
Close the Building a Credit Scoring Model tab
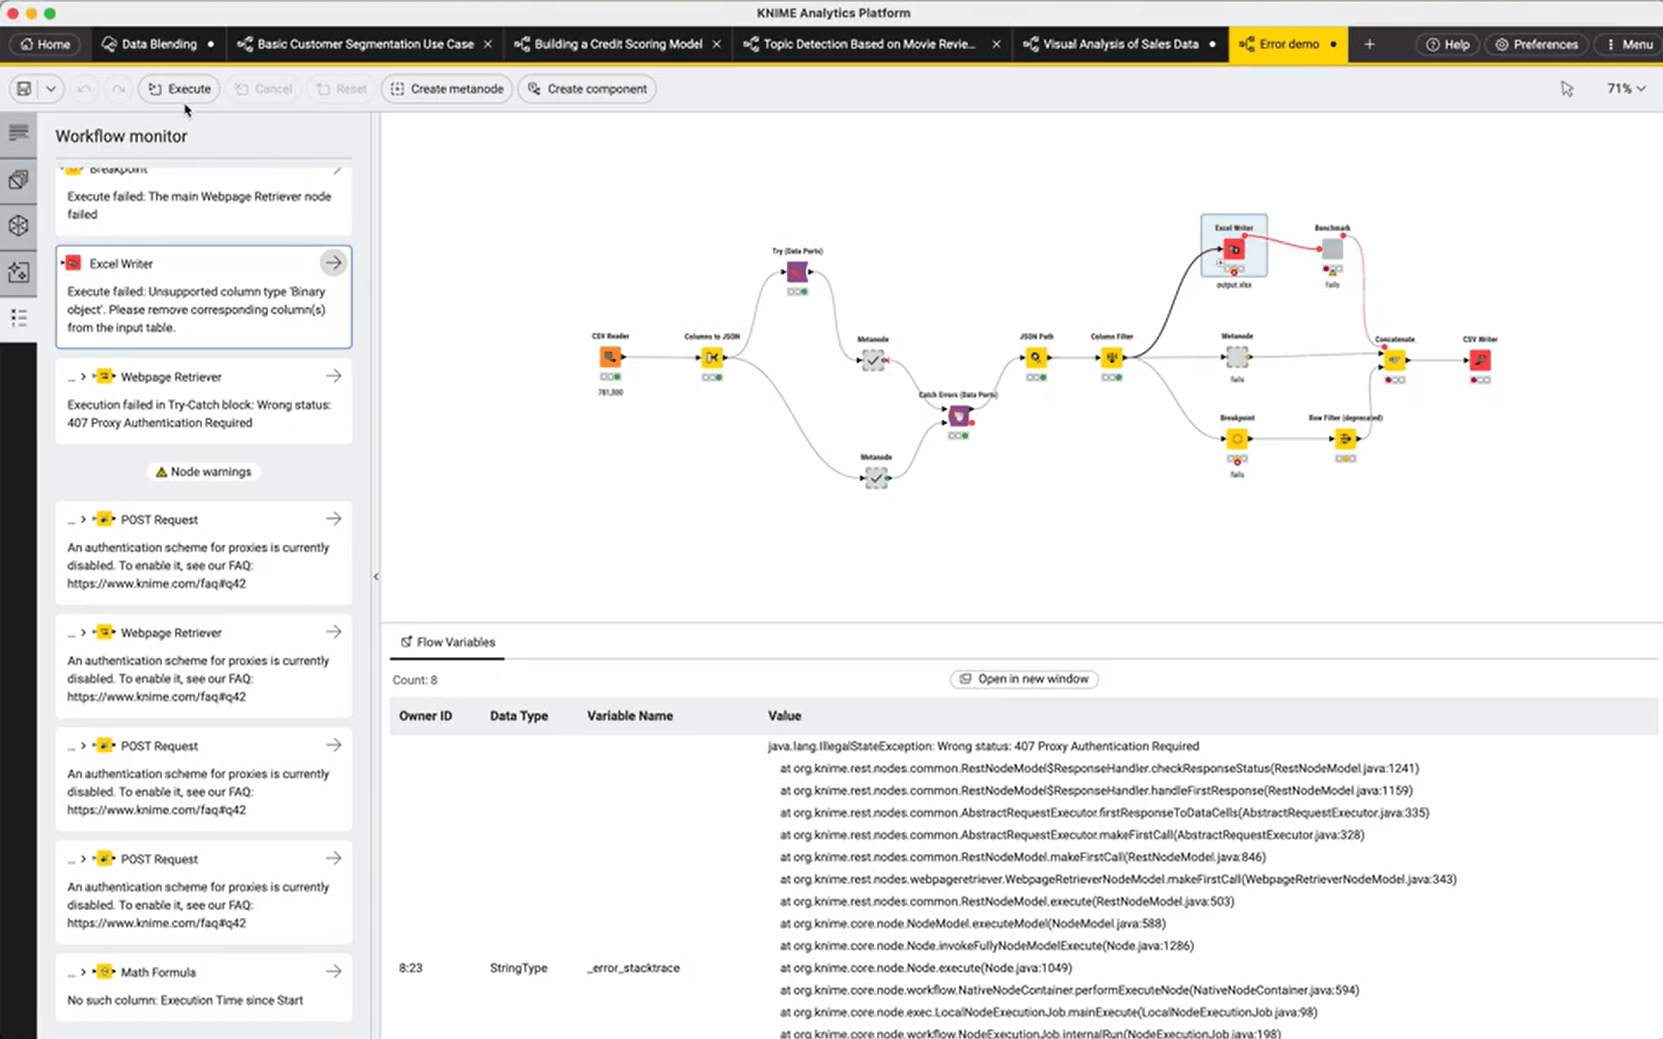pos(716,44)
